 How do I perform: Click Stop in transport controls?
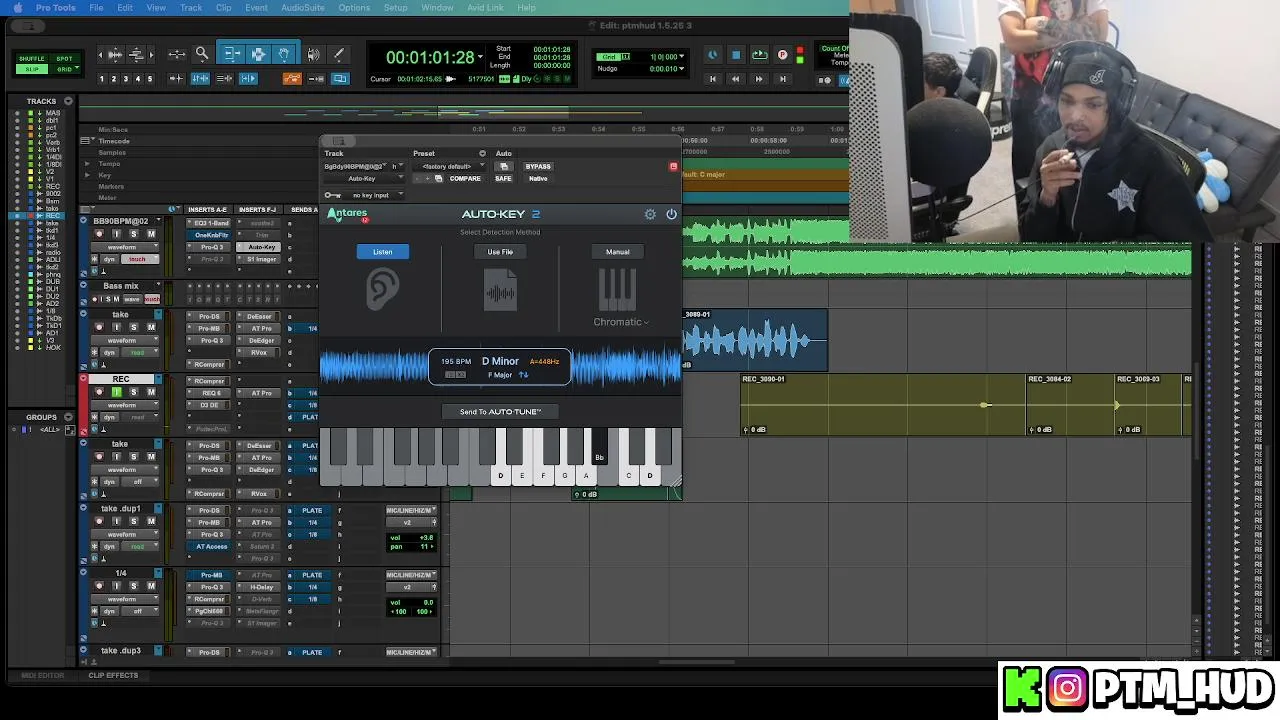pos(736,55)
